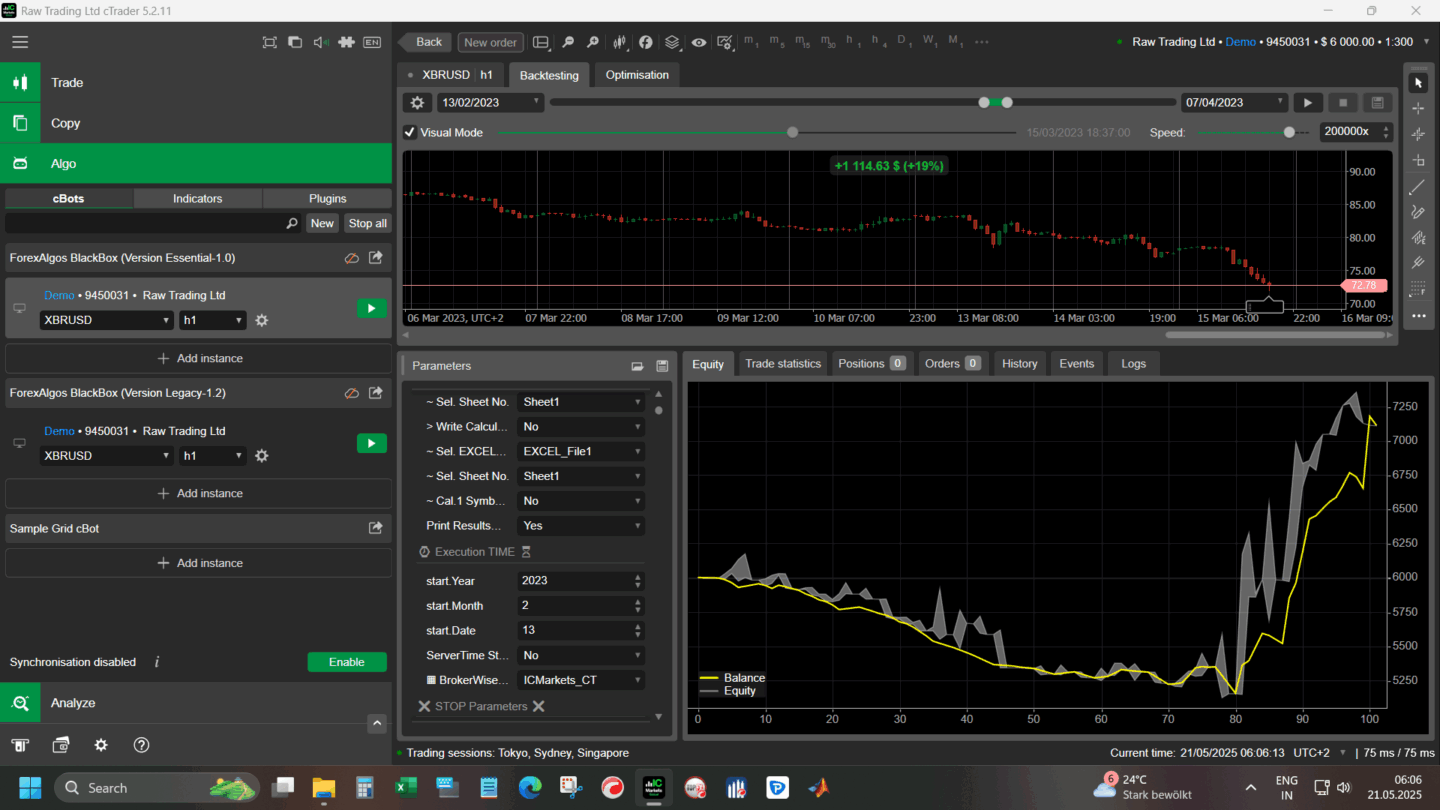Open the backtest start date dropdown 13/02/2023
The image size is (1440, 810).
tap(490, 102)
